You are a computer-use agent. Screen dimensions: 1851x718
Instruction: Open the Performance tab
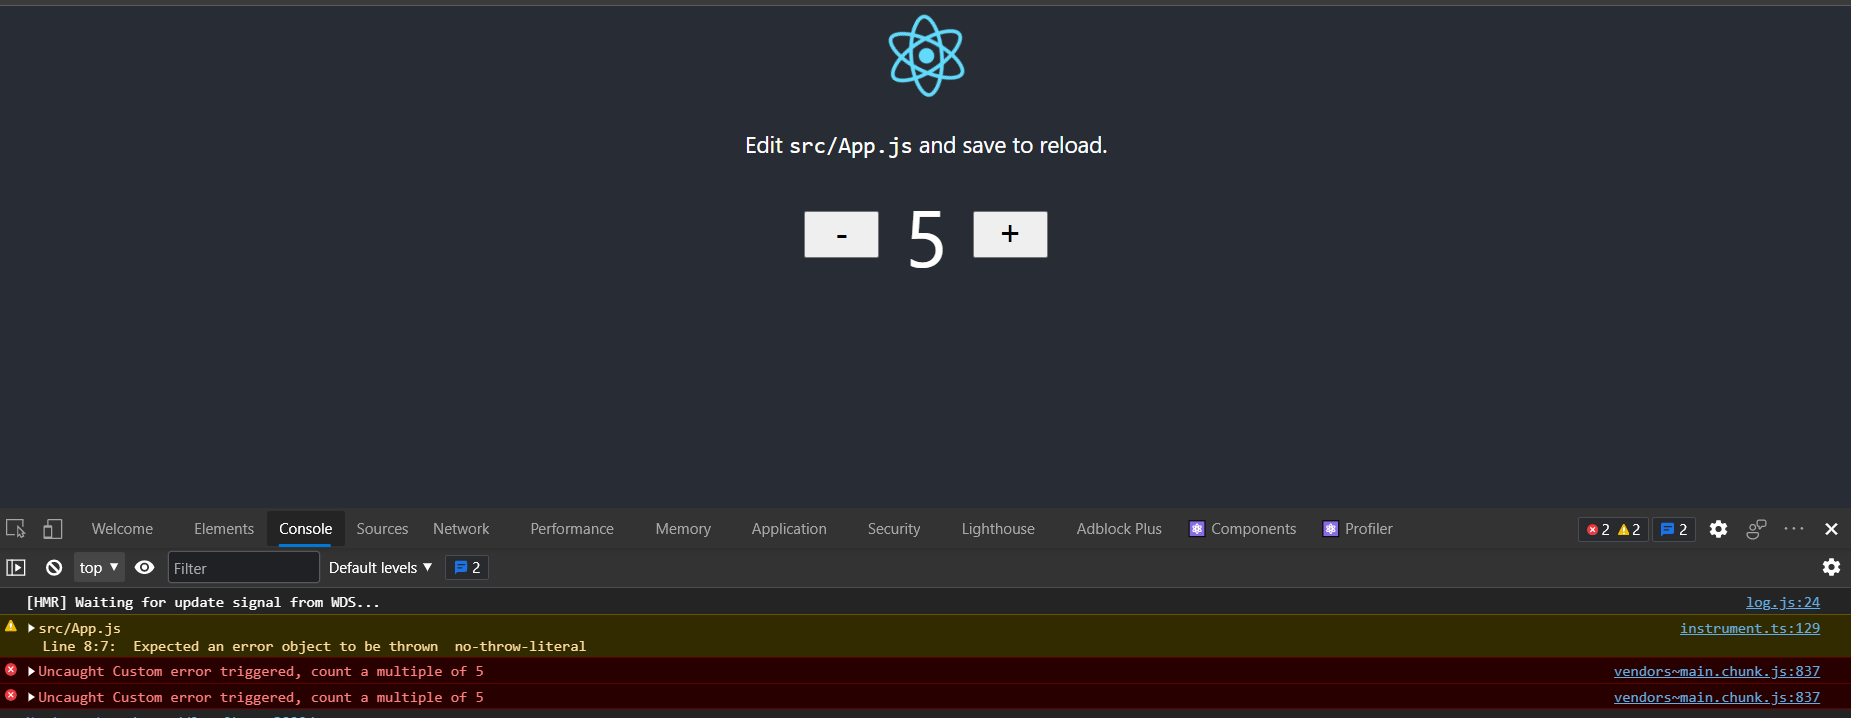pos(572,529)
